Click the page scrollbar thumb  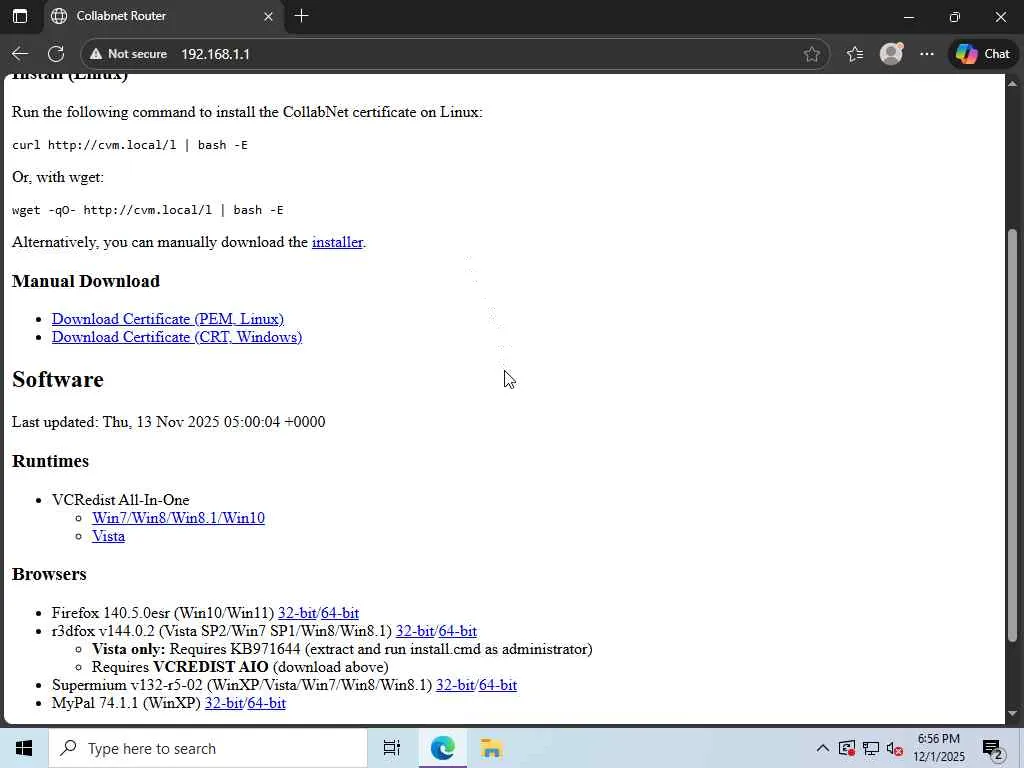point(1012,435)
